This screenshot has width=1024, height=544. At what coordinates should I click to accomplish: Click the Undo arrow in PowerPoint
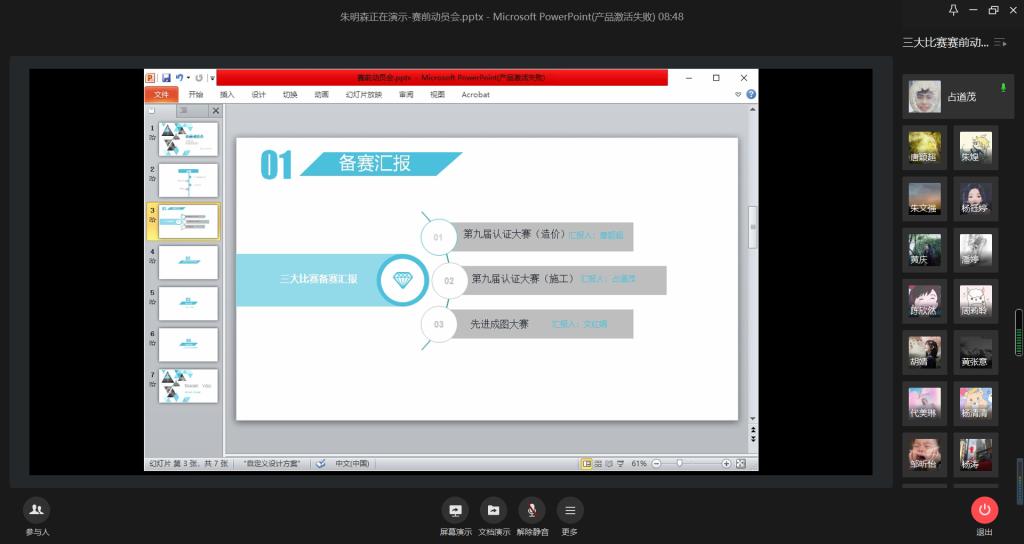pos(180,77)
